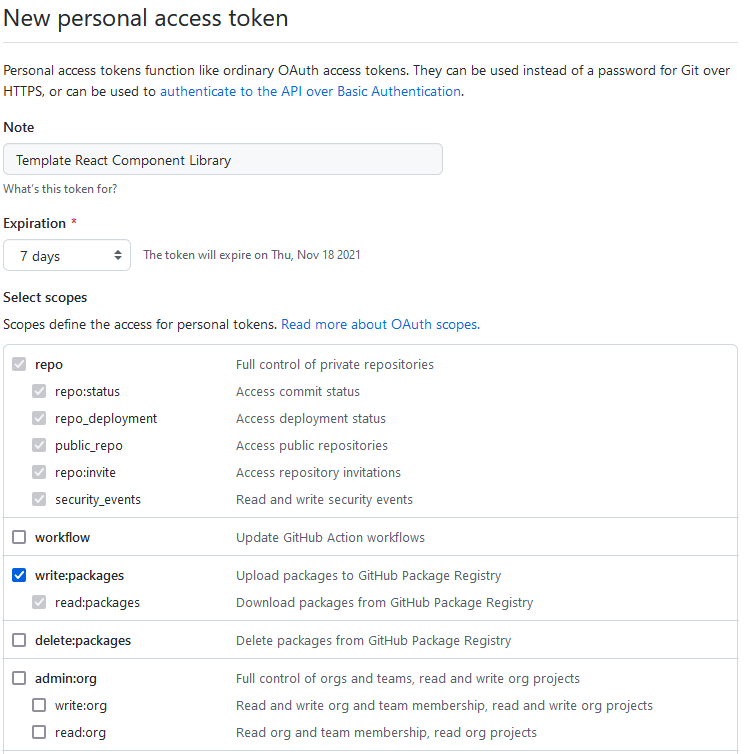748x754 pixels.
Task: Tick the admin:org scope checkbox
Action: click(19, 678)
